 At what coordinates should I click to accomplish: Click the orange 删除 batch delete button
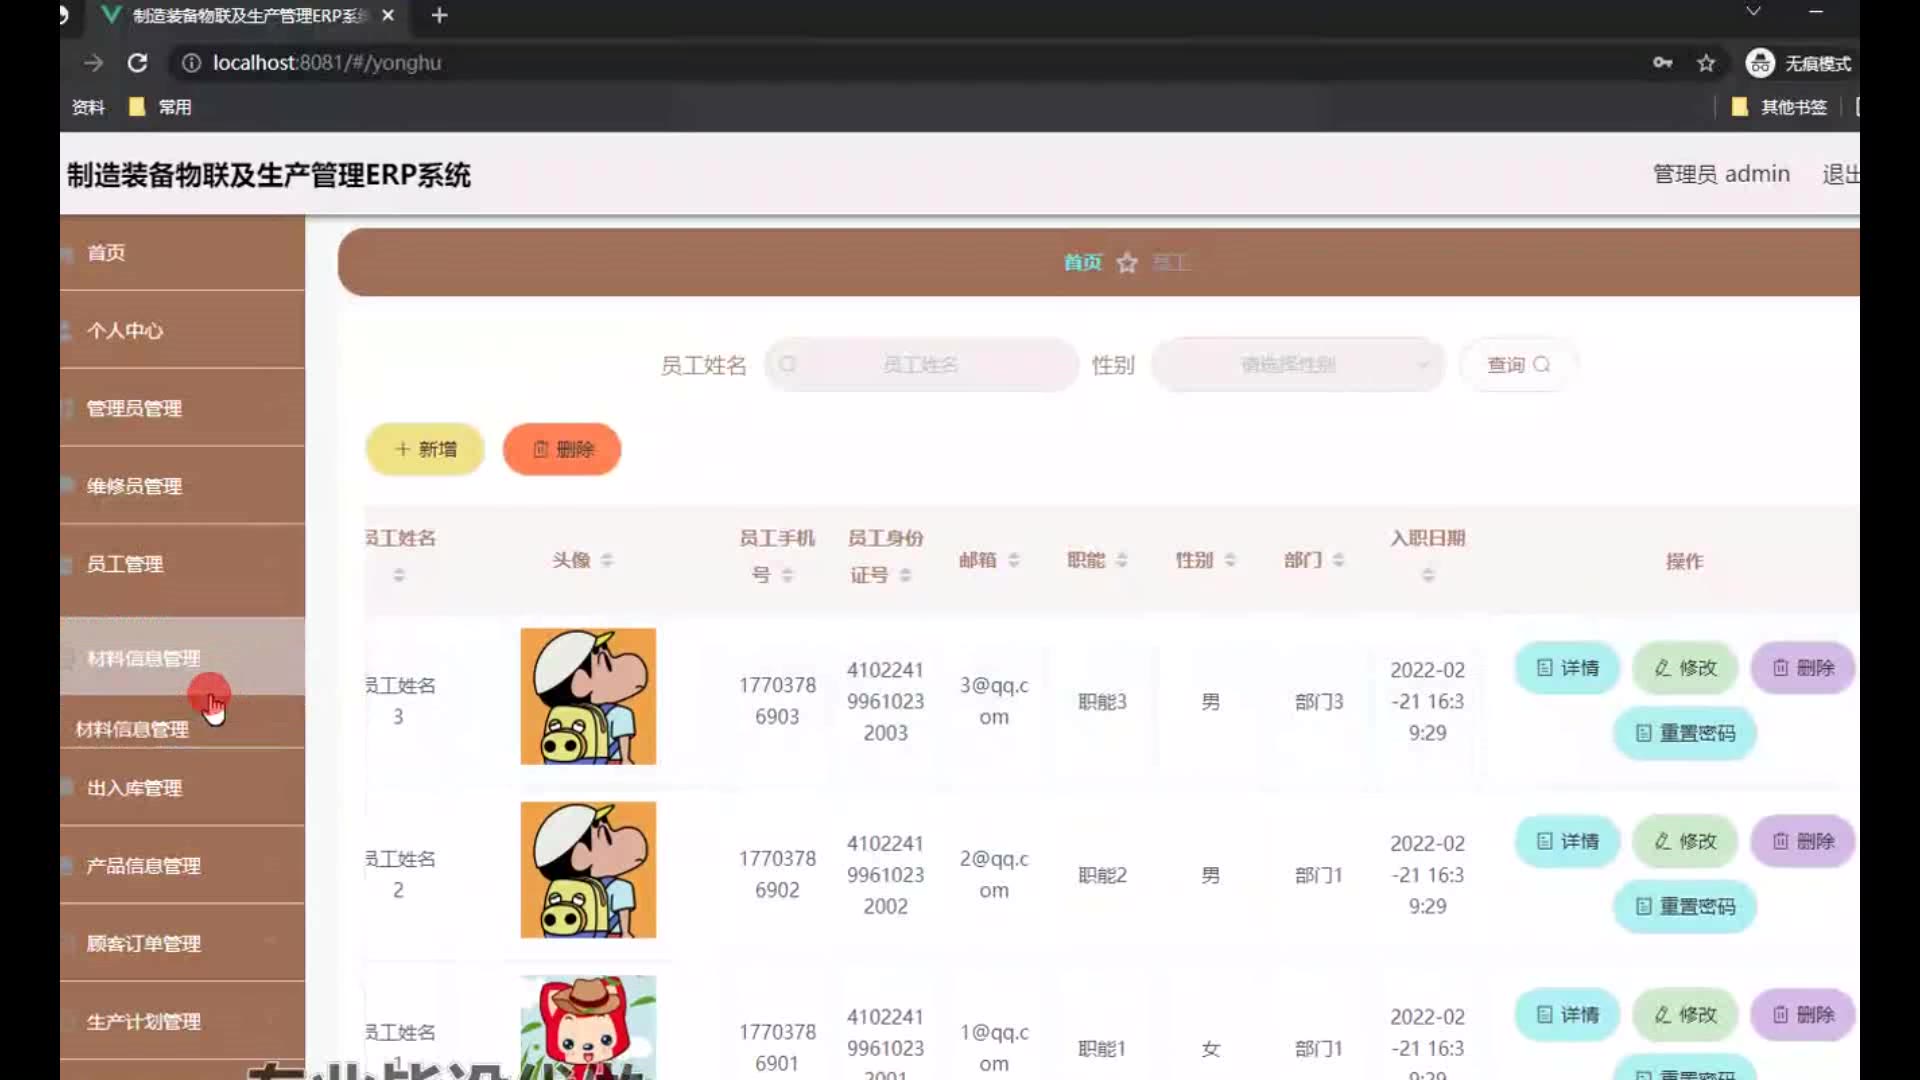click(x=562, y=449)
